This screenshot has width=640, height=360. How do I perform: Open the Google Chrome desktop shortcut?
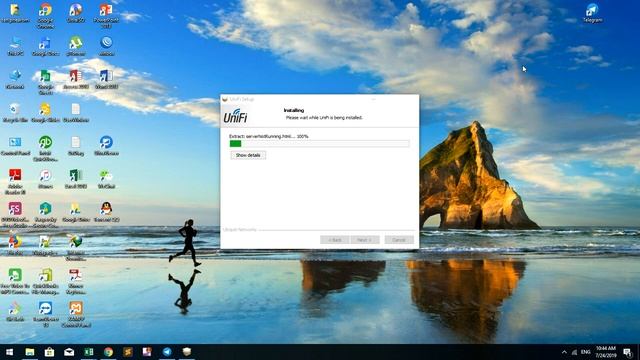[45, 16]
